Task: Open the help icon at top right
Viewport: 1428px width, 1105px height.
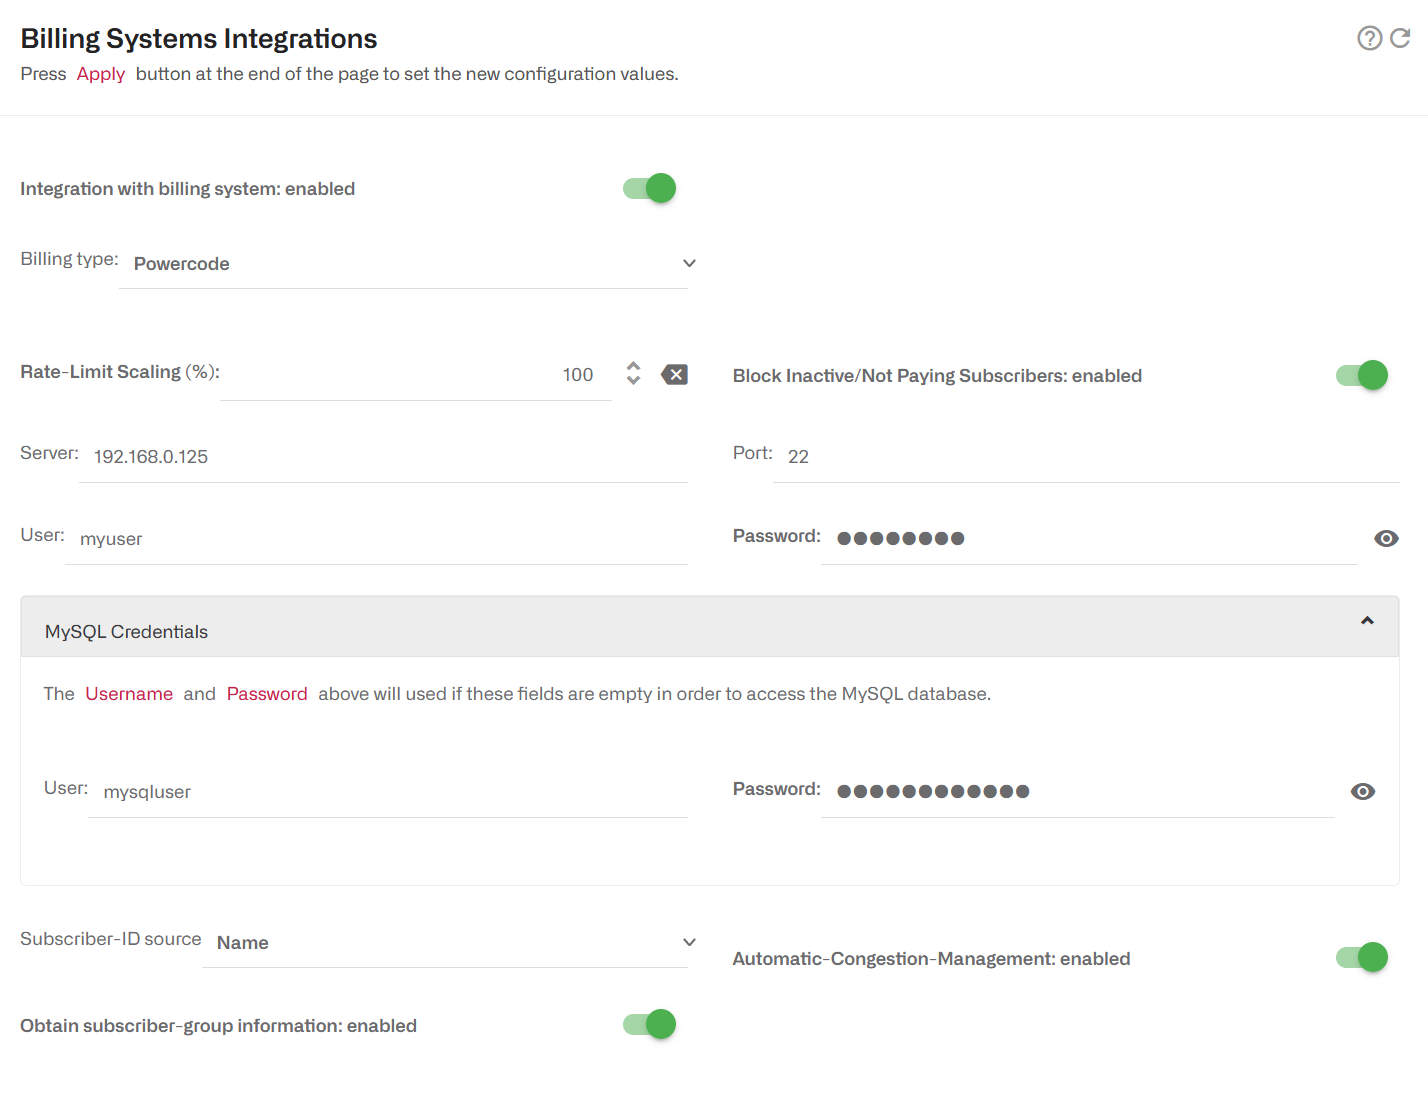Action: tap(1369, 38)
